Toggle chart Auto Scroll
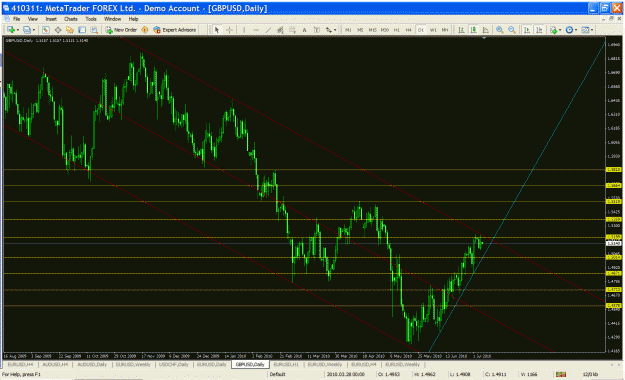 pyautogui.click(x=527, y=30)
